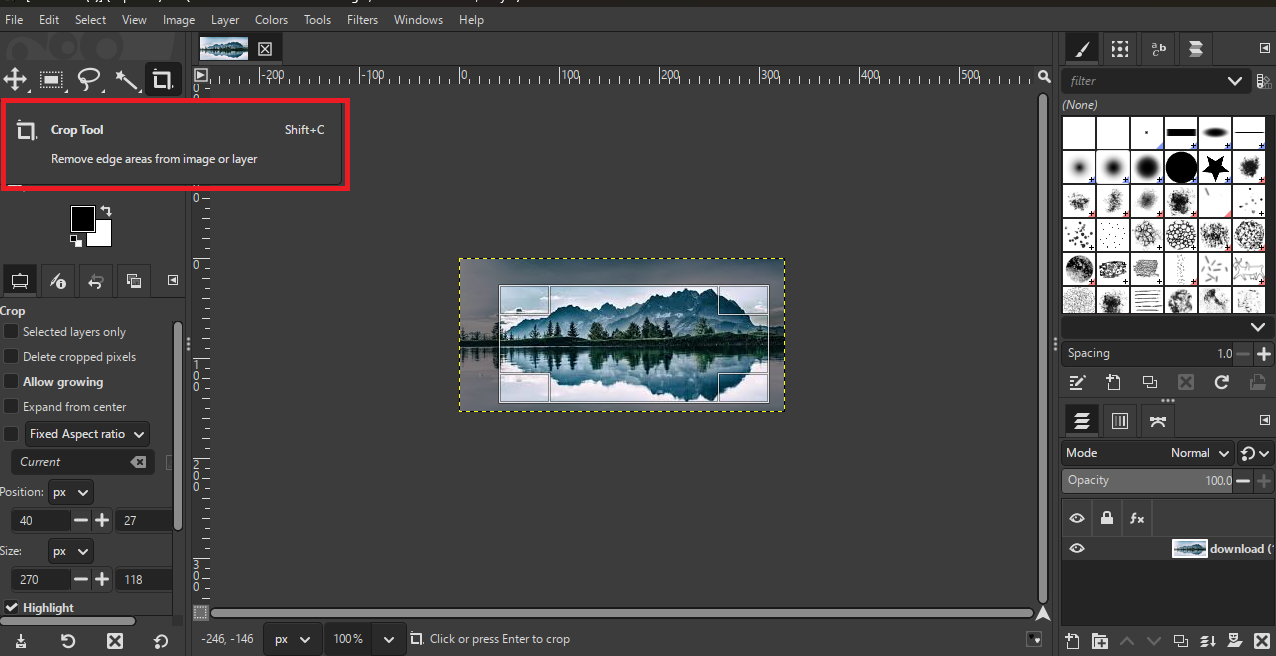Screen dimensions: 1276x656
Task: Click the Size width field showing 270
Action: pos(40,579)
